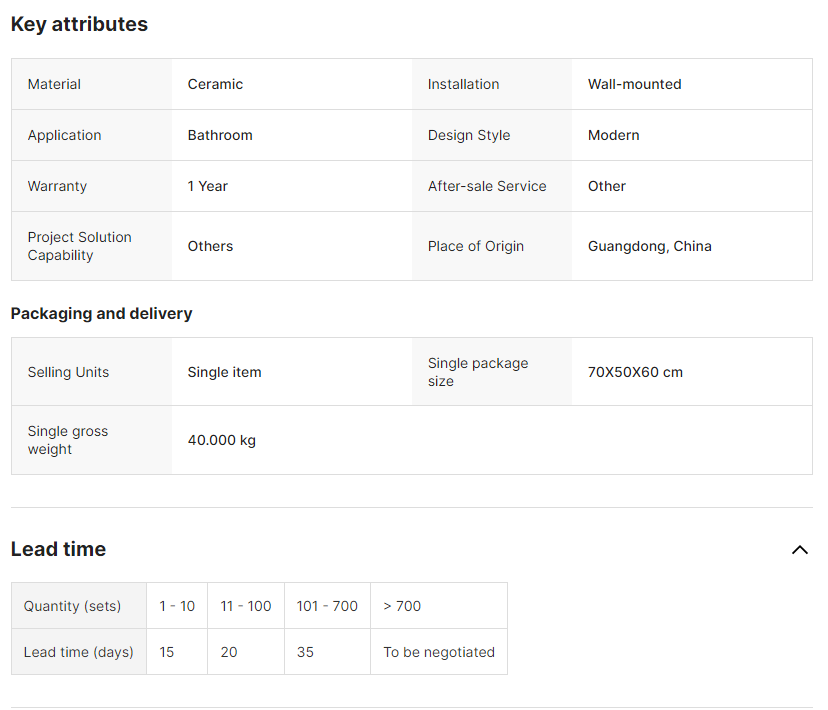The width and height of the screenshot is (828, 710).
Task: Select the 11 - 100 quantity cell
Action: (x=246, y=606)
